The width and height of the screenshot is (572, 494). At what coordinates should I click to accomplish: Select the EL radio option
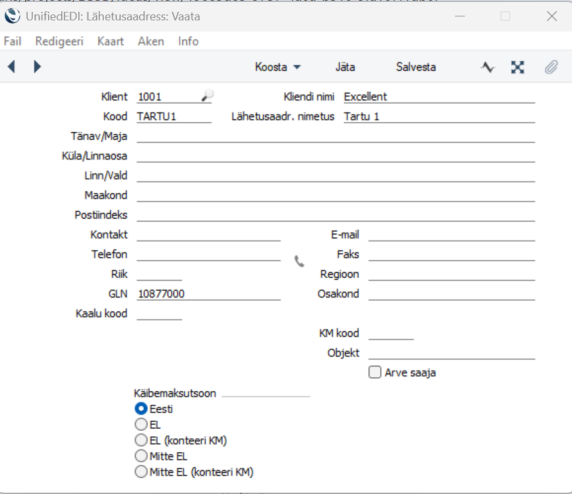tap(141, 425)
